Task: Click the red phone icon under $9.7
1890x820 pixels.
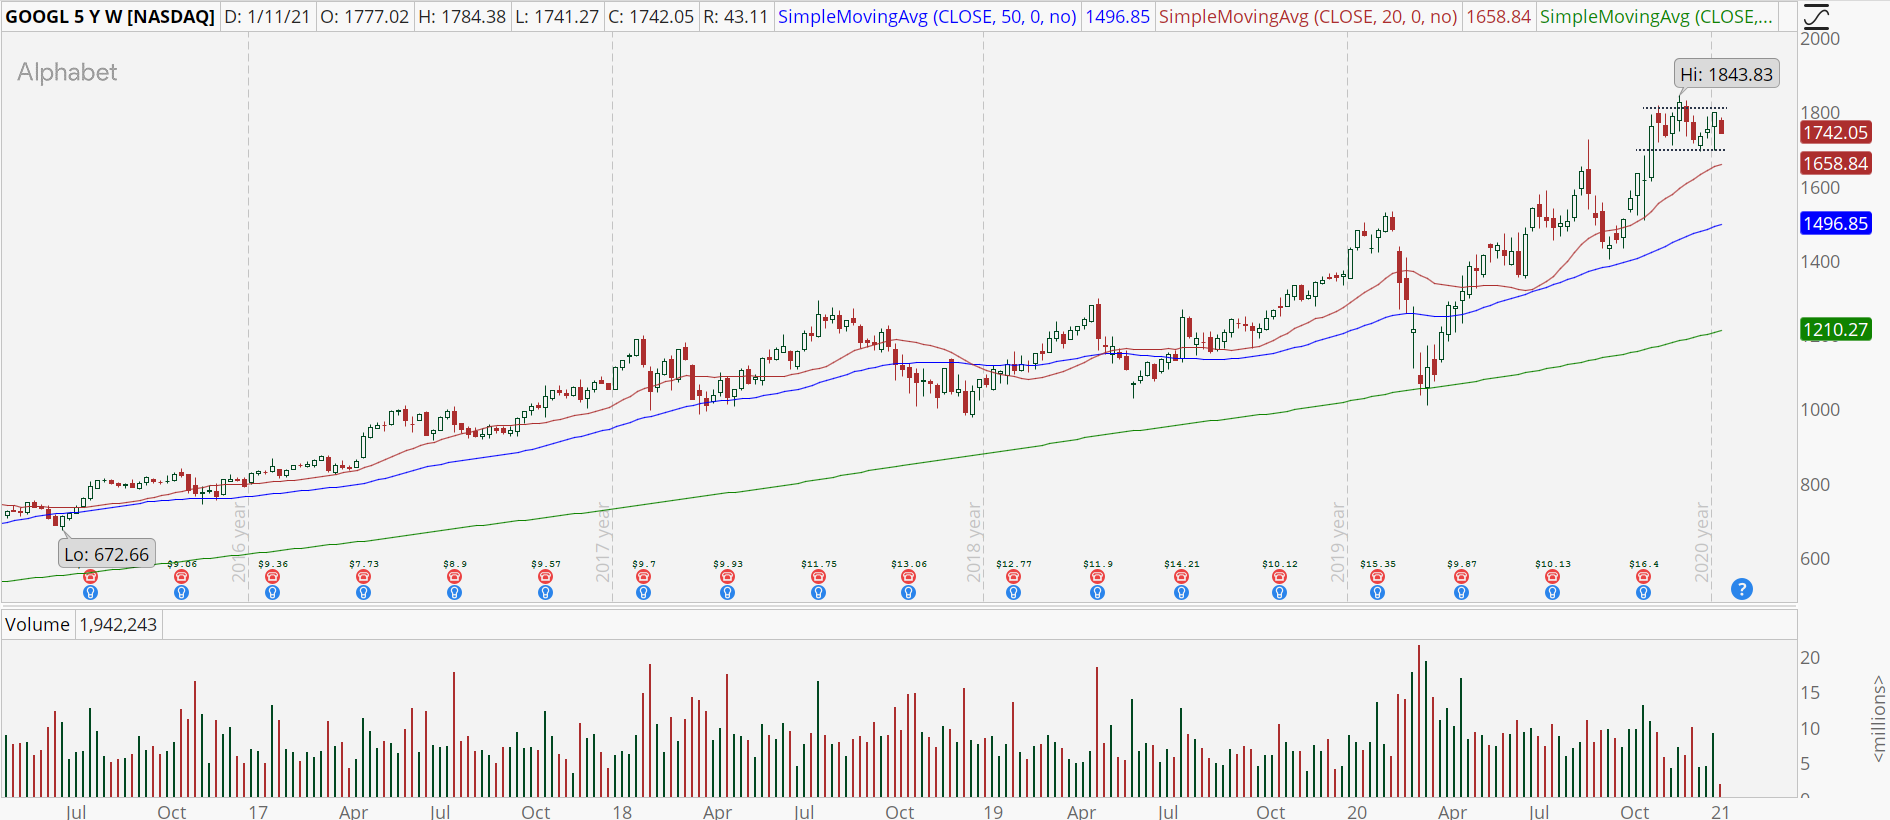Action: (x=643, y=577)
